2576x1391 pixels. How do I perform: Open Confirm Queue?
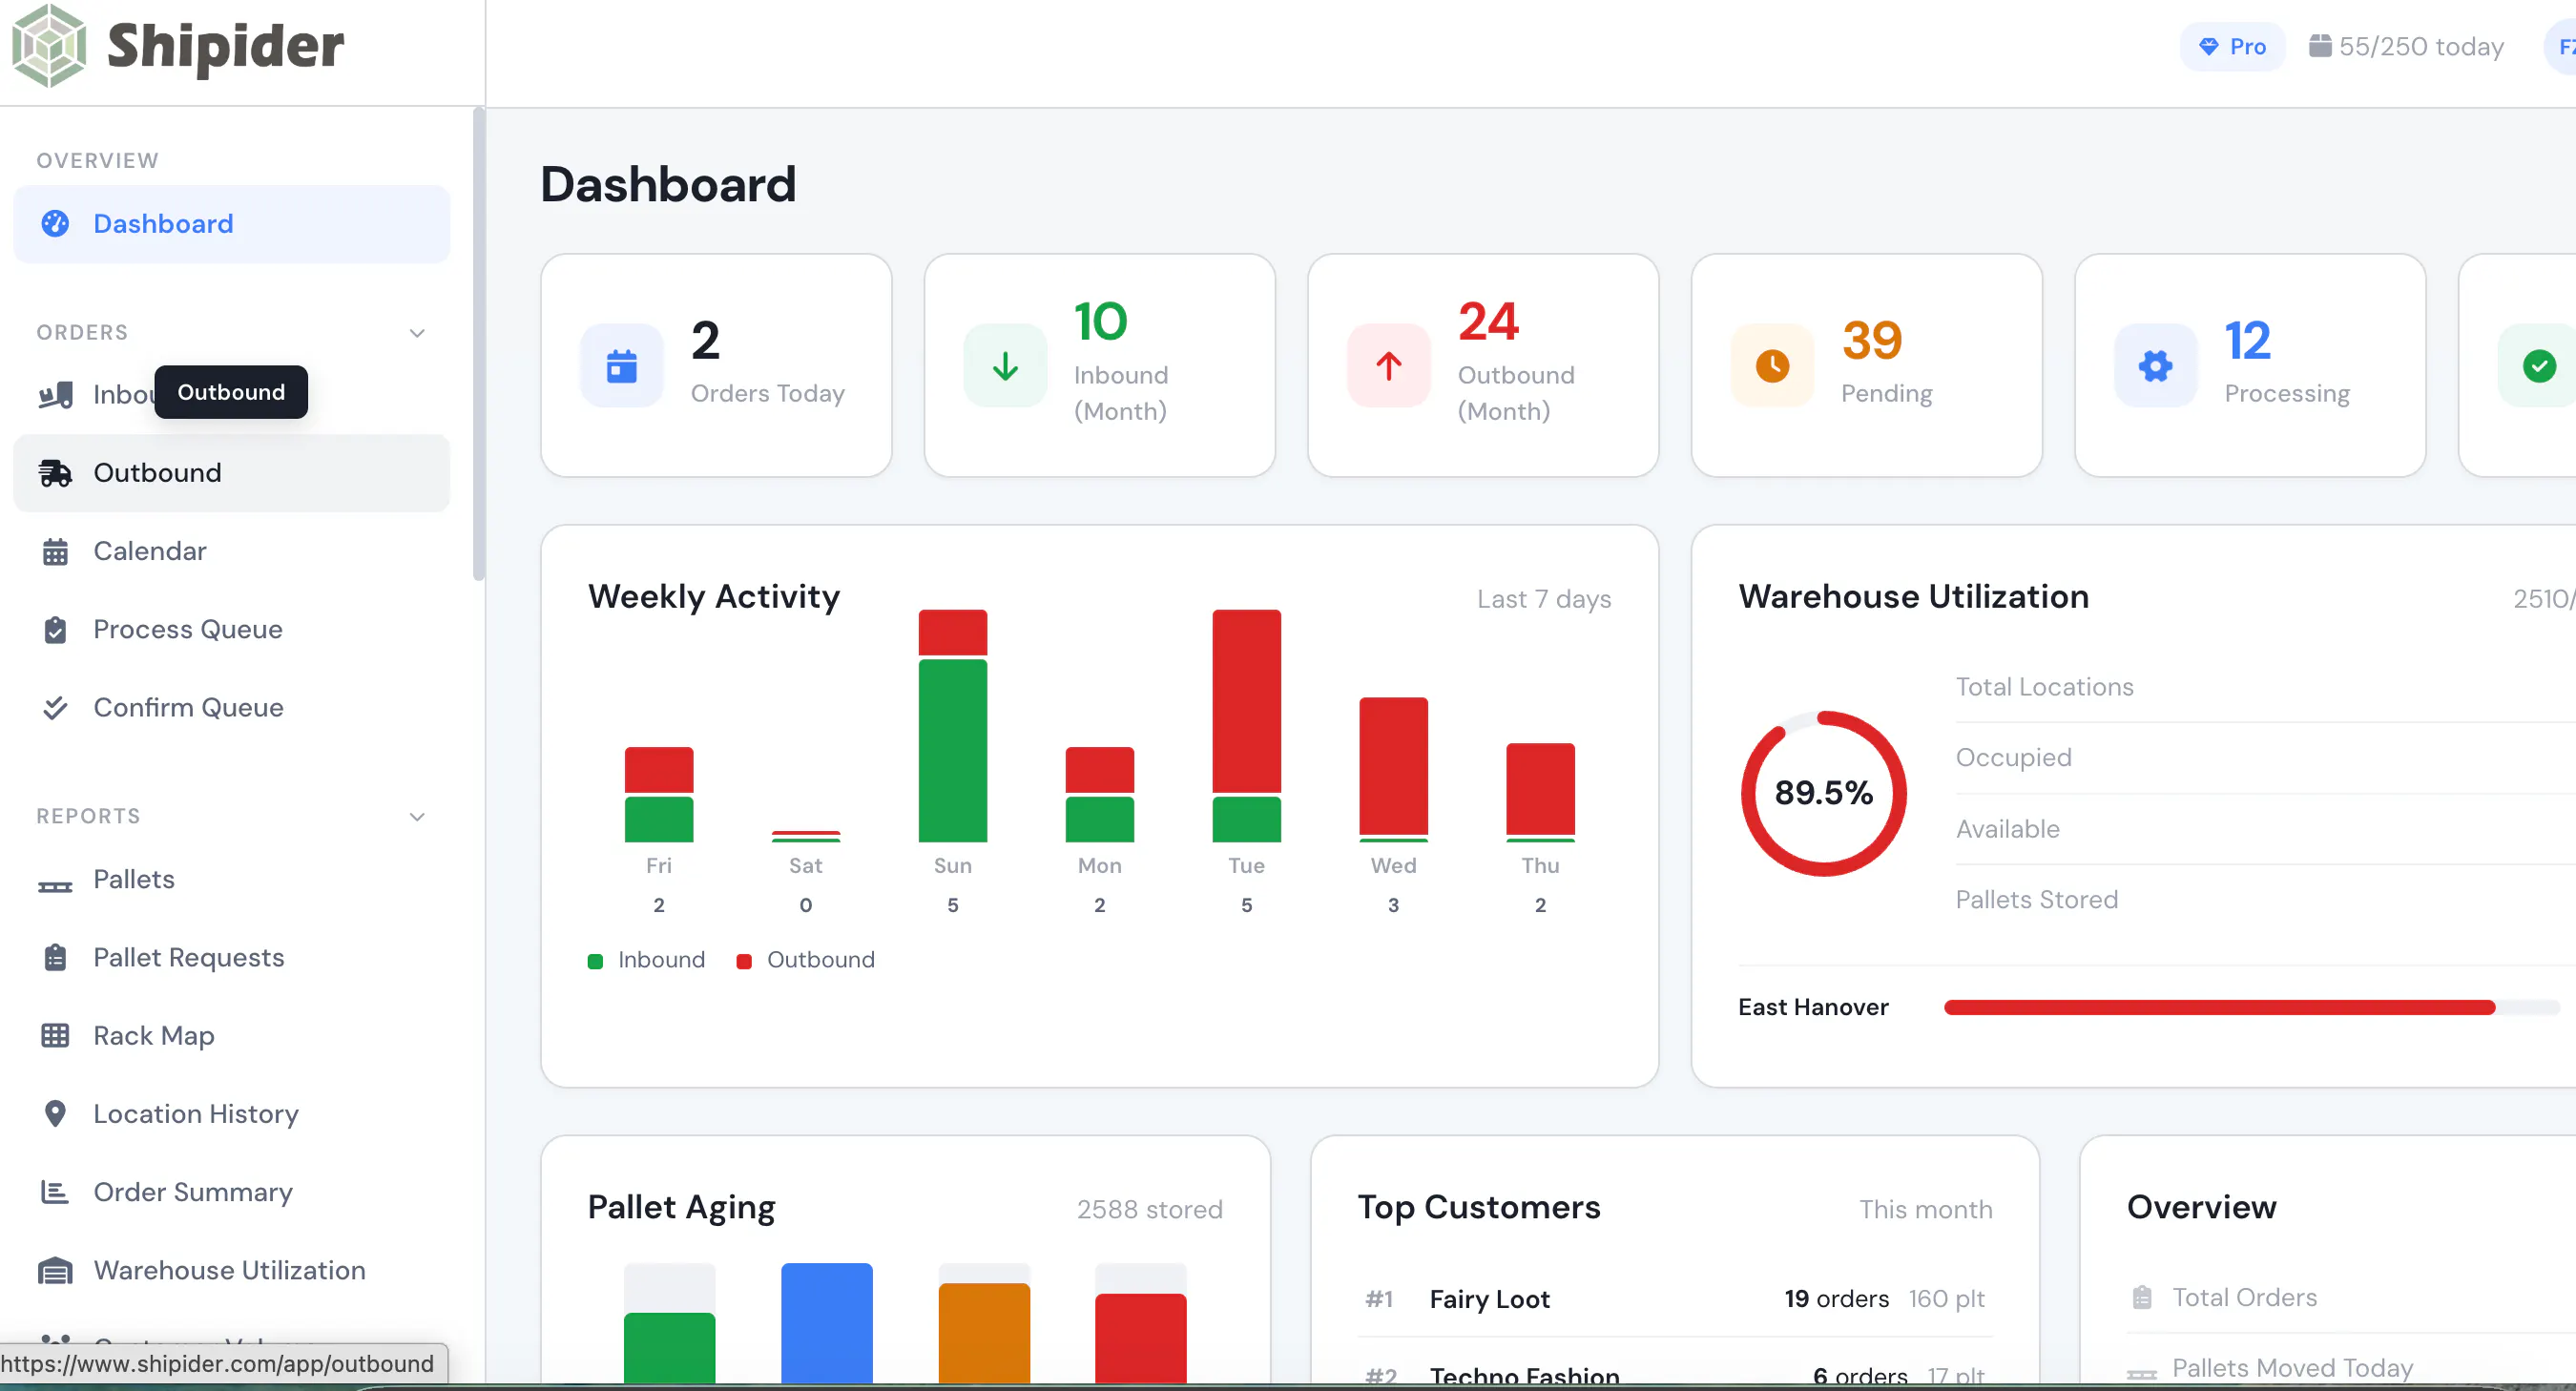coord(231,707)
